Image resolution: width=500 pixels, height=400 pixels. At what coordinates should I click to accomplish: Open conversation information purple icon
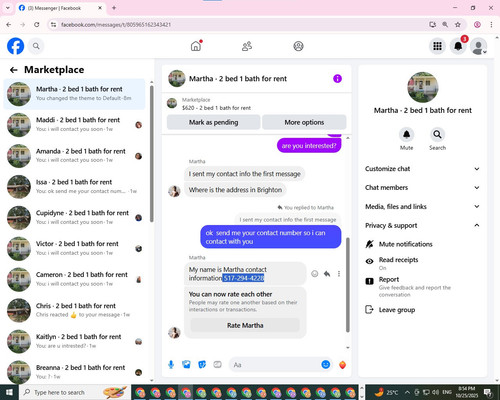tap(337, 79)
